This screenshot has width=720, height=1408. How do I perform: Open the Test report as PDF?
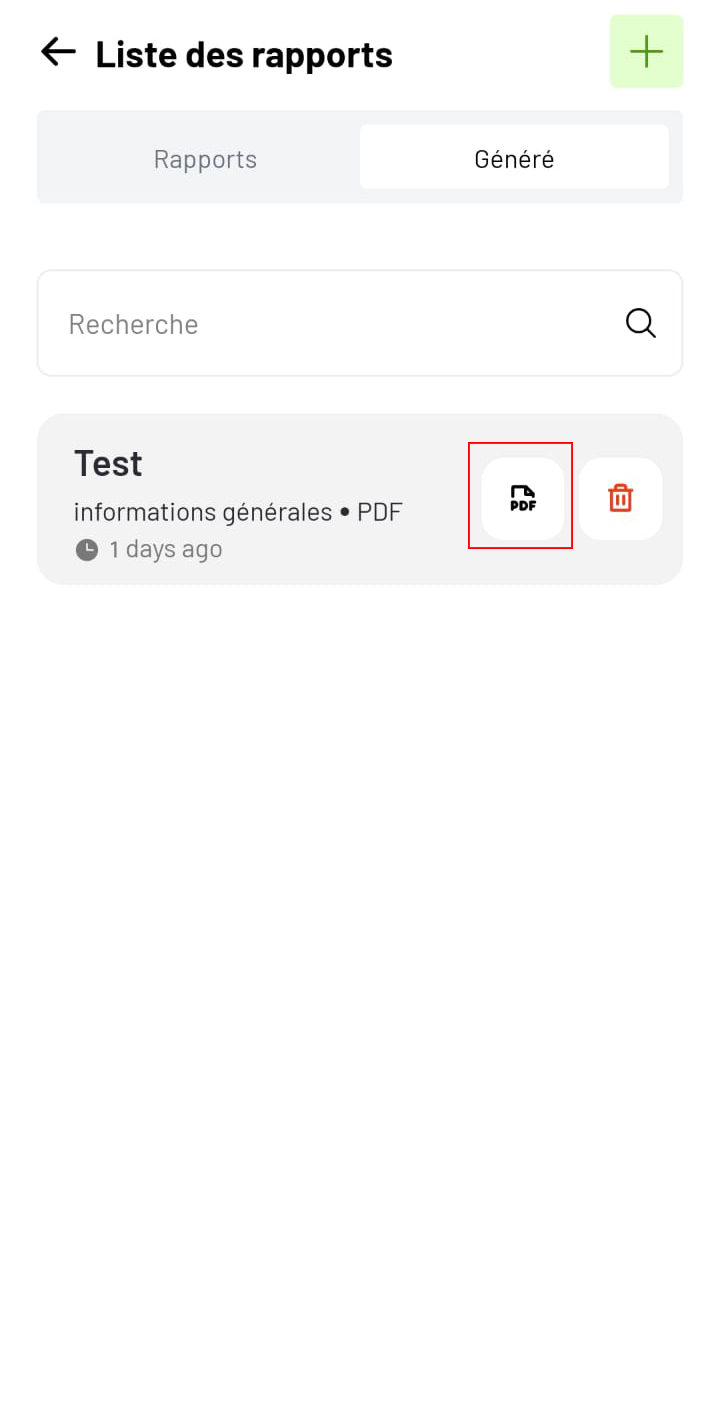(x=522, y=498)
